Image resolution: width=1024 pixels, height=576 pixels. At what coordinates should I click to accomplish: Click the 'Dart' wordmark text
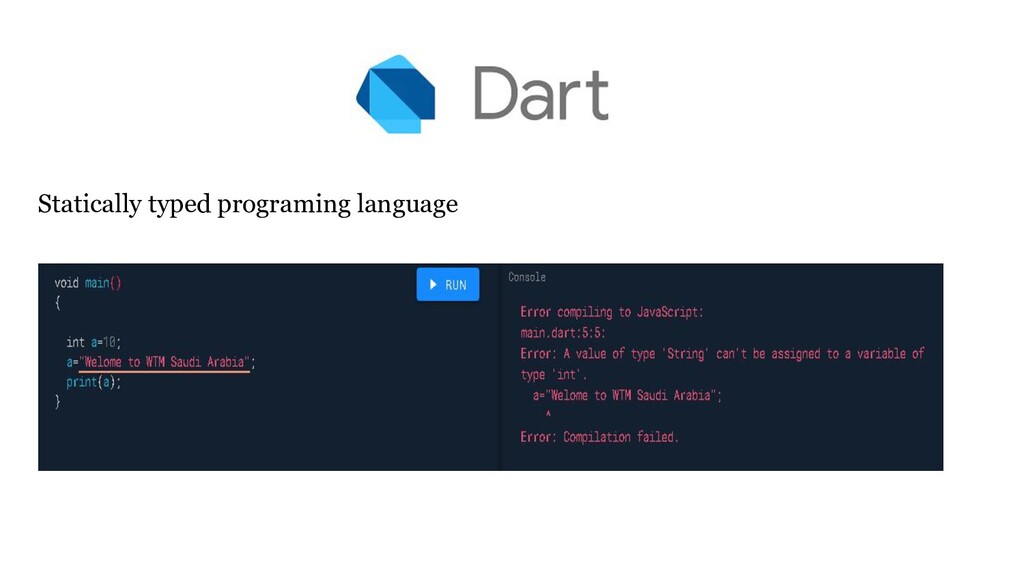pyautogui.click(x=541, y=93)
